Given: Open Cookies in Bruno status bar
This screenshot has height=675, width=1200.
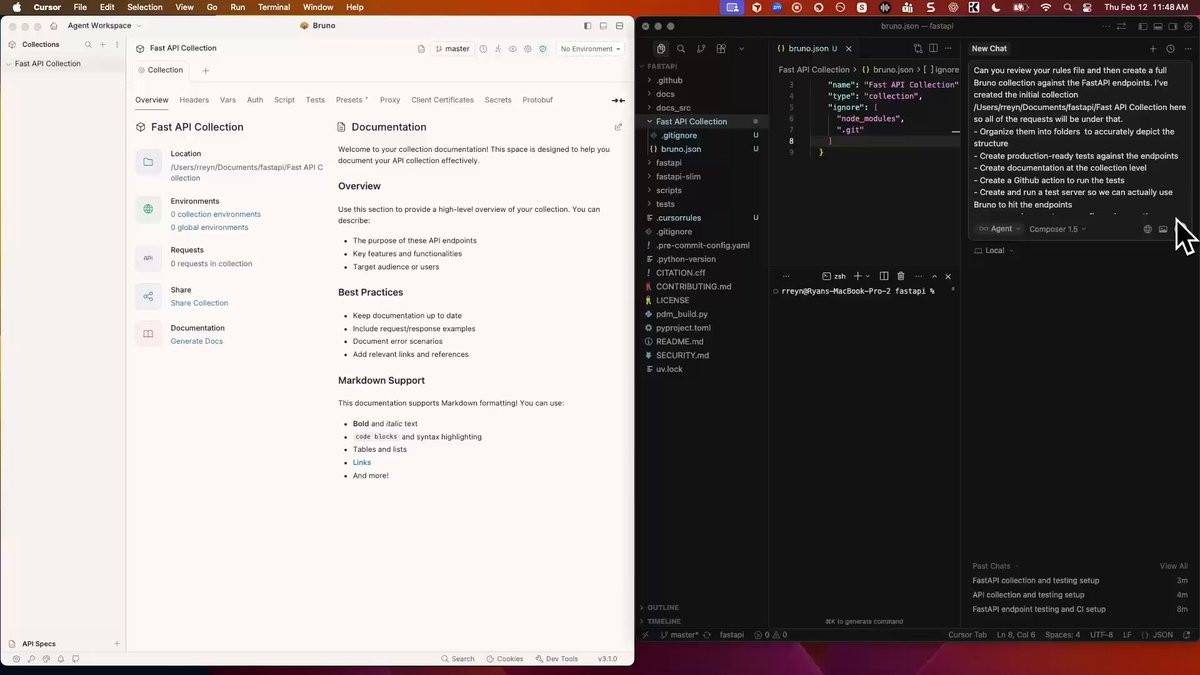Looking at the screenshot, I should pos(505,659).
